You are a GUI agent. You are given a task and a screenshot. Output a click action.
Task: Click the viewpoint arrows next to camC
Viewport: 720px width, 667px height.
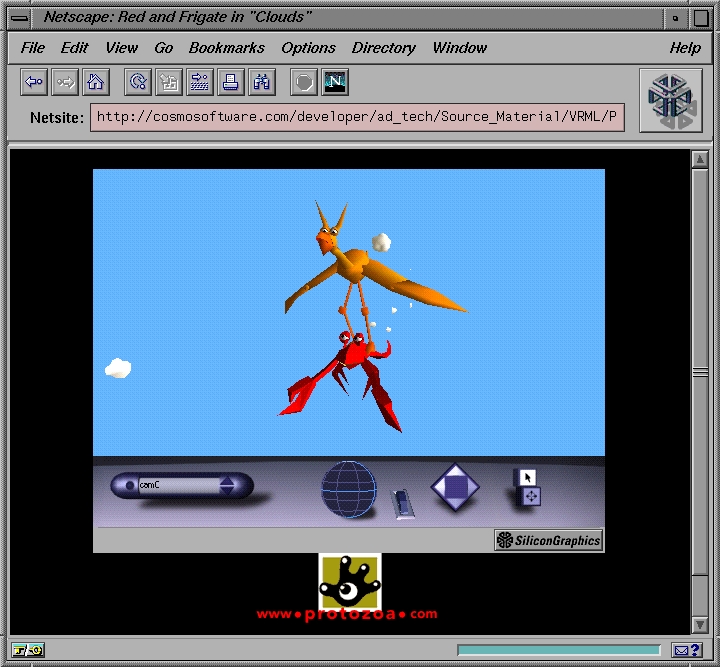(x=227, y=486)
